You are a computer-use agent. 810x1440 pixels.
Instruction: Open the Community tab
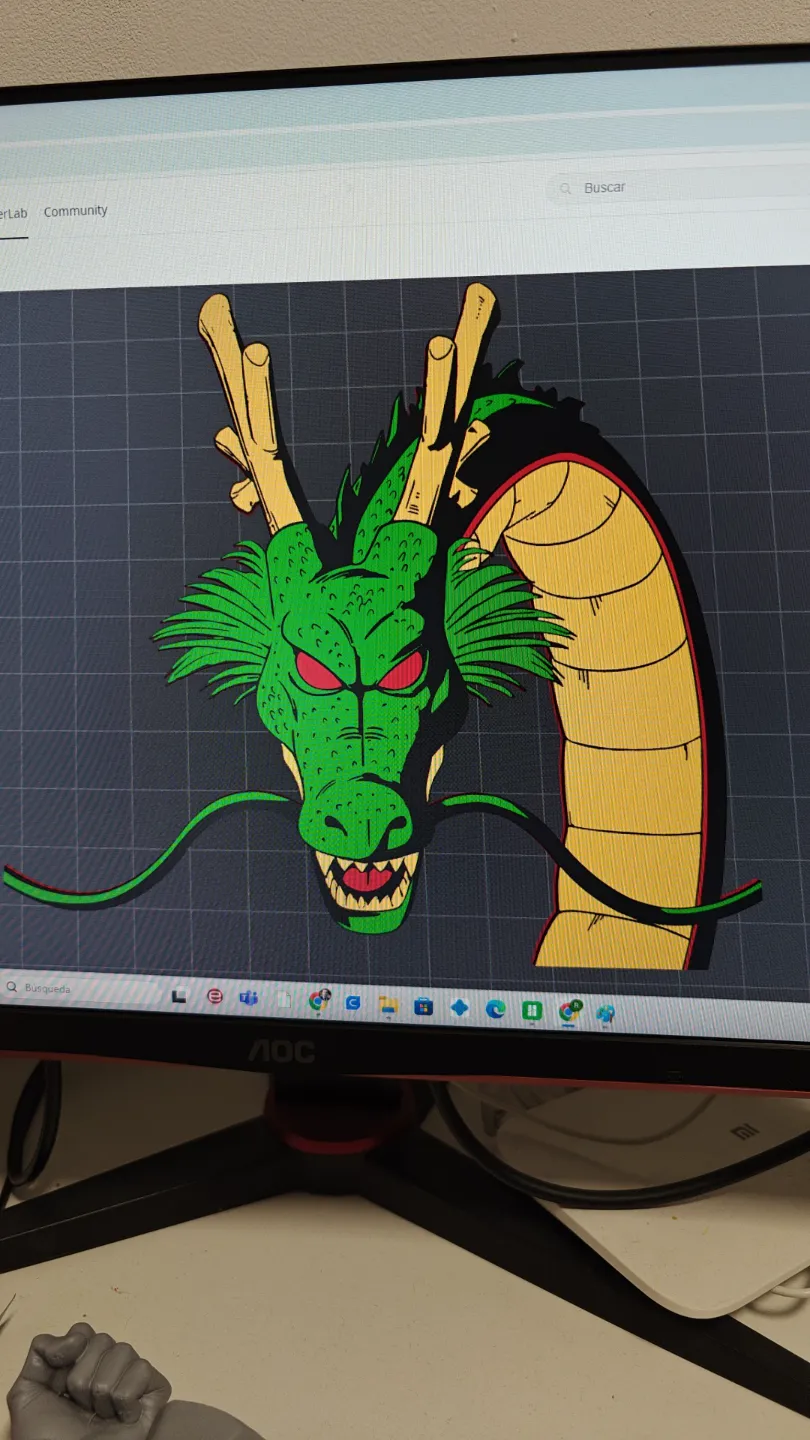point(75,211)
